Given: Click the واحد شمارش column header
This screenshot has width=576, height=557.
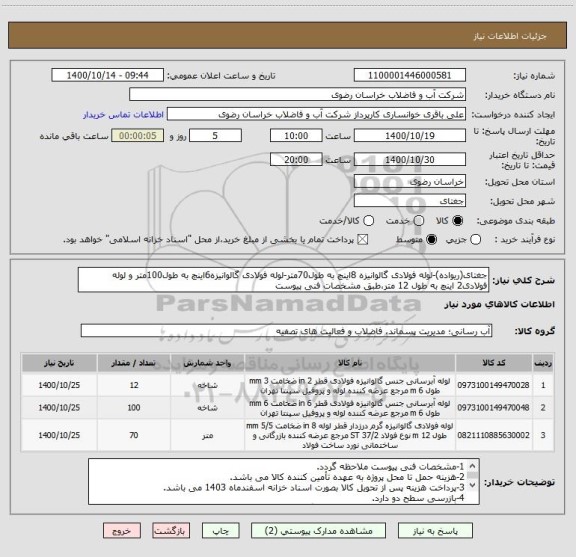Looking at the screenshot, I should tap(207, 363).
